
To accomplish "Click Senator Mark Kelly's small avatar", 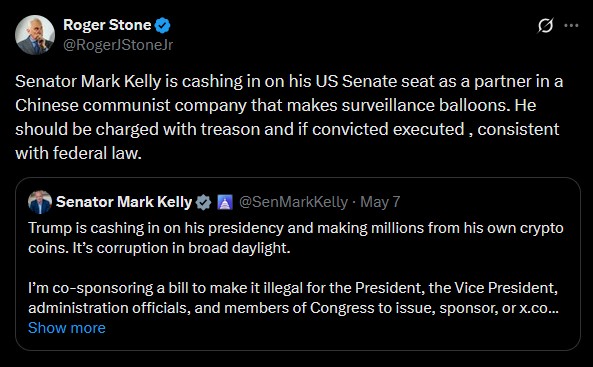I will pyautogui.click(x=40, y=202).
